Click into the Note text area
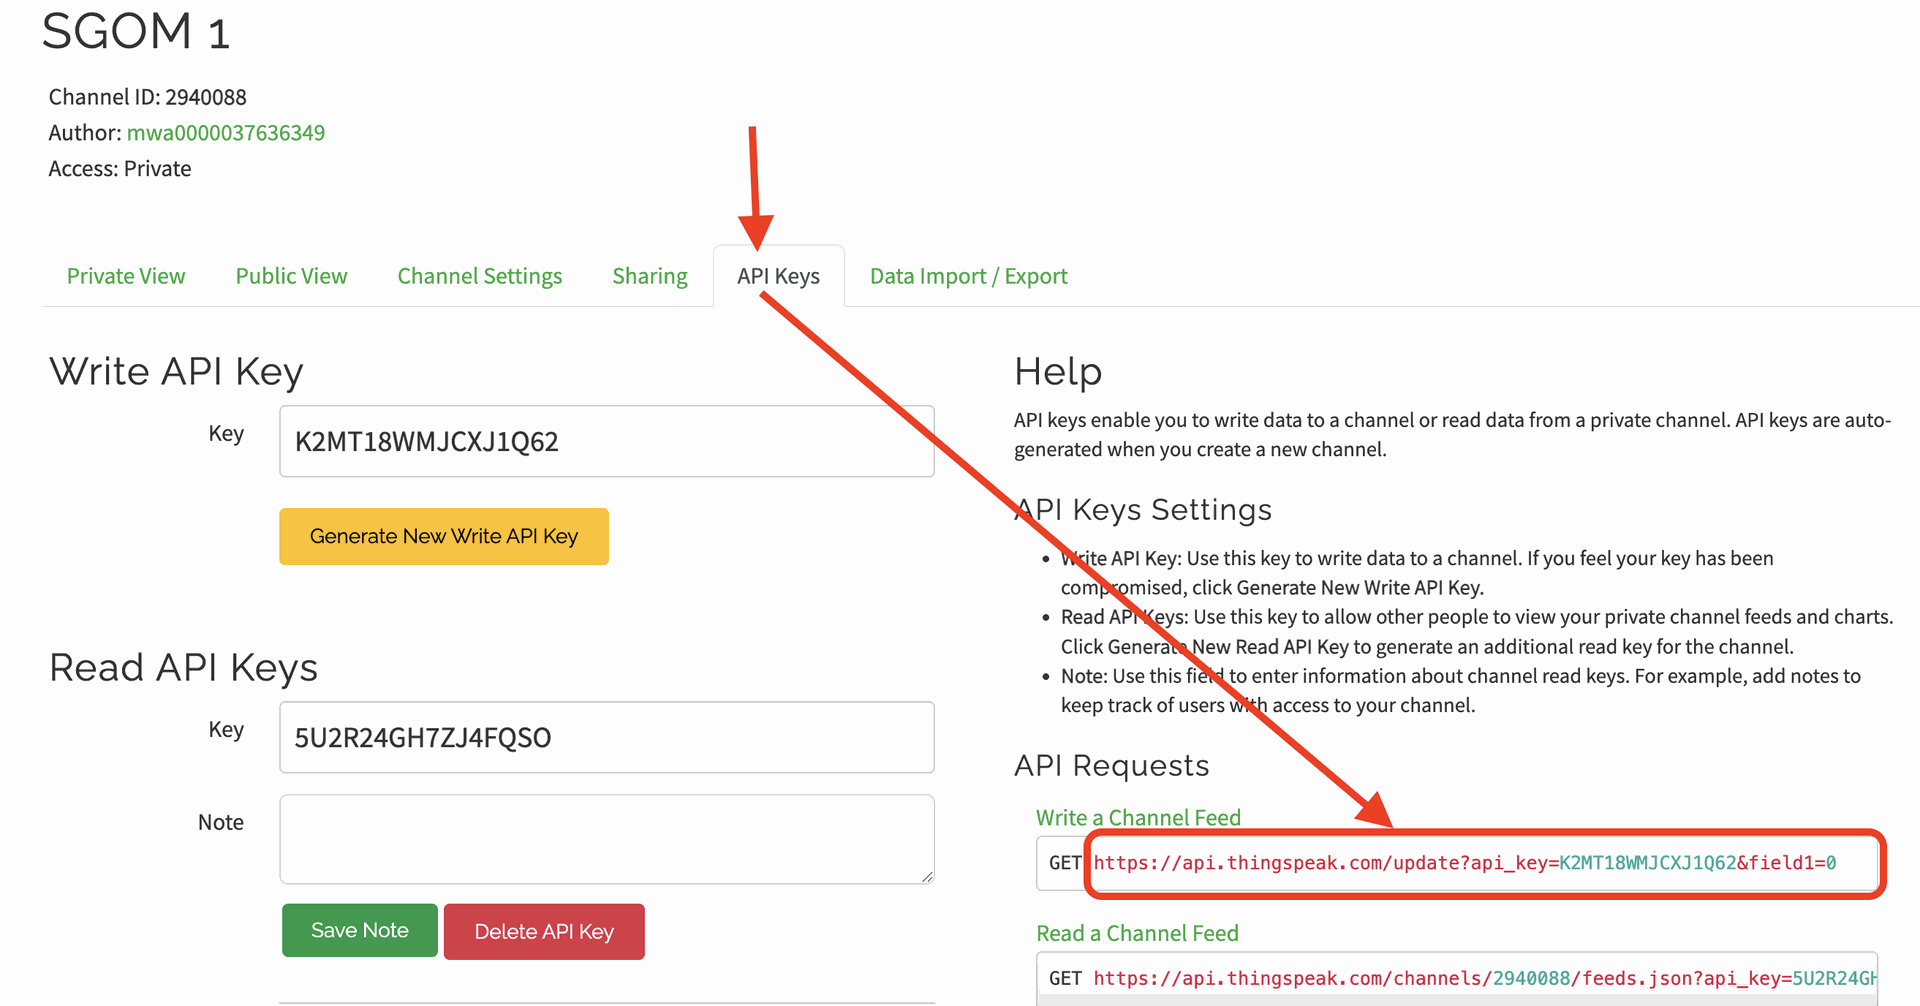Screen dimensions: 1920x1006 [606, 838]
